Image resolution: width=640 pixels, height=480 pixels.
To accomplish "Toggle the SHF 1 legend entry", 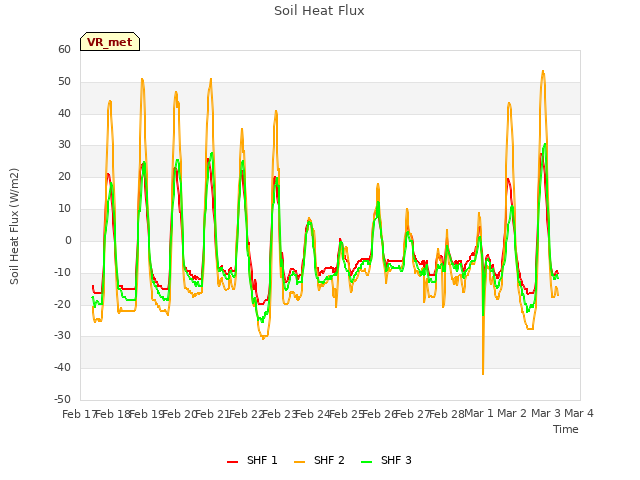I will (252, 460).
